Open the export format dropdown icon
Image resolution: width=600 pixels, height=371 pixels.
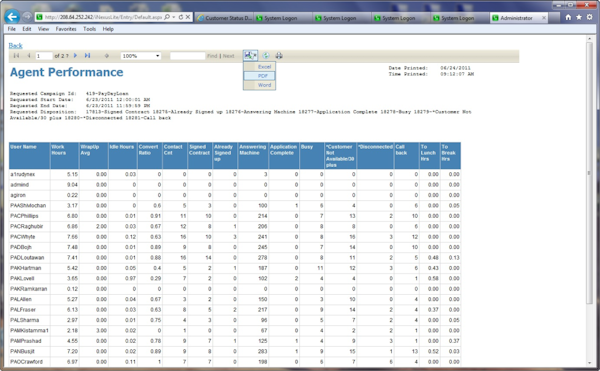(250, 56)
